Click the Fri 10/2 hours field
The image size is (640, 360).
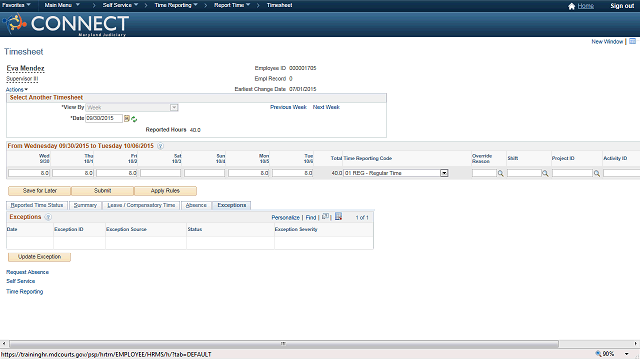116,173
